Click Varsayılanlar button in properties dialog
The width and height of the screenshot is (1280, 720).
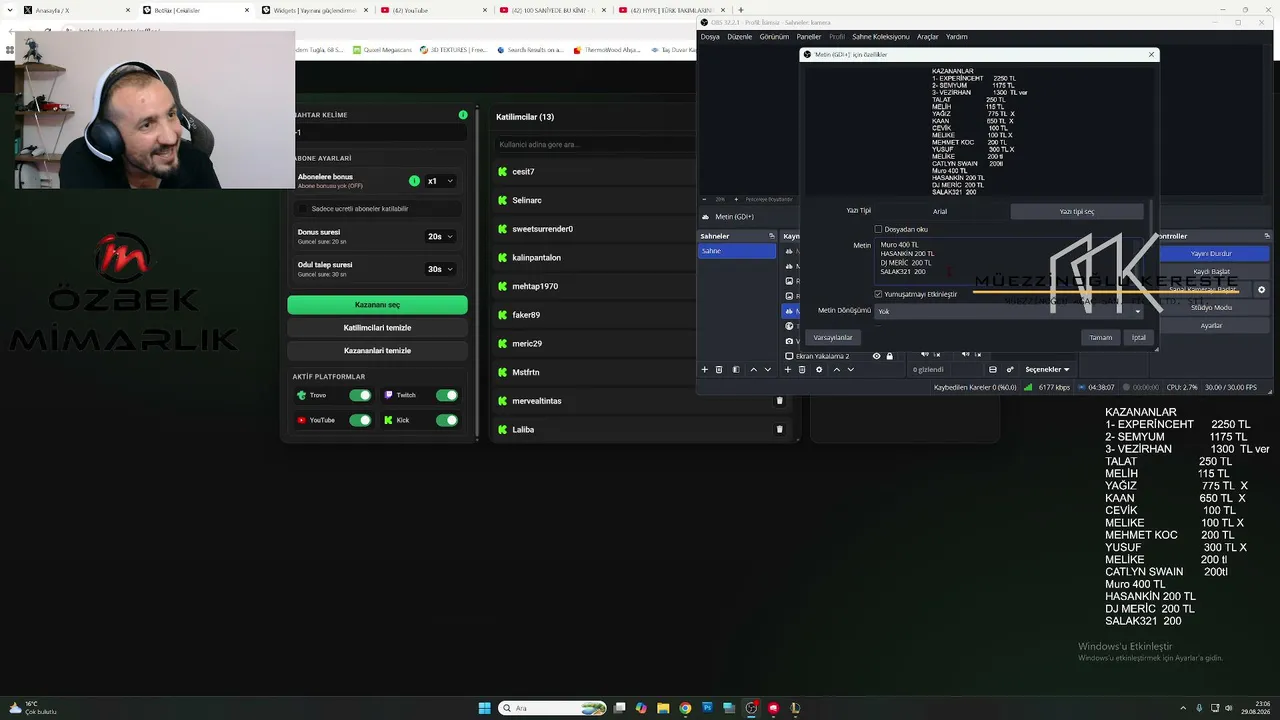pyautogui.click(x=833, y=337)
